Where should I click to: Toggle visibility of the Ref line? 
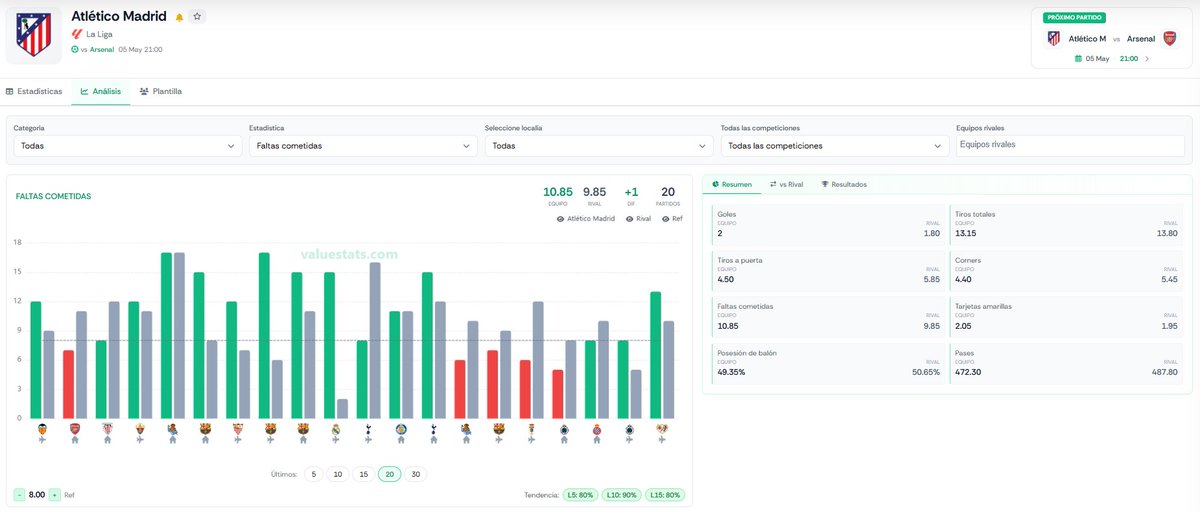point(672,218)
